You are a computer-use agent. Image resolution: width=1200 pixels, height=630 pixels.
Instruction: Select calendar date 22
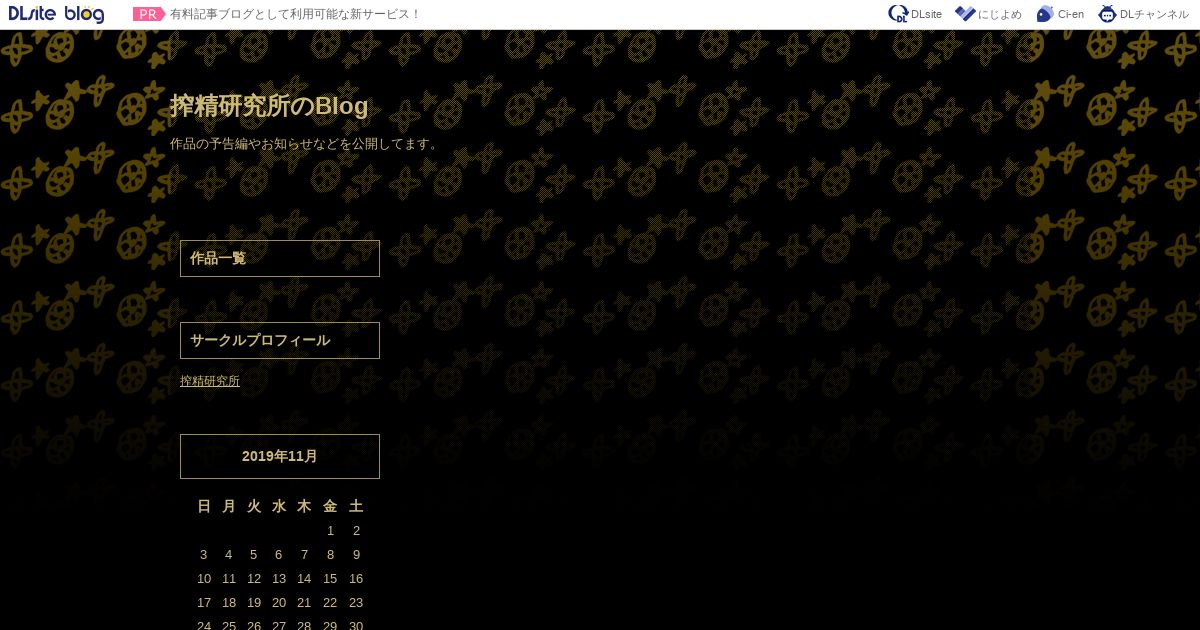pyautogui.click(x=330, y=603)
